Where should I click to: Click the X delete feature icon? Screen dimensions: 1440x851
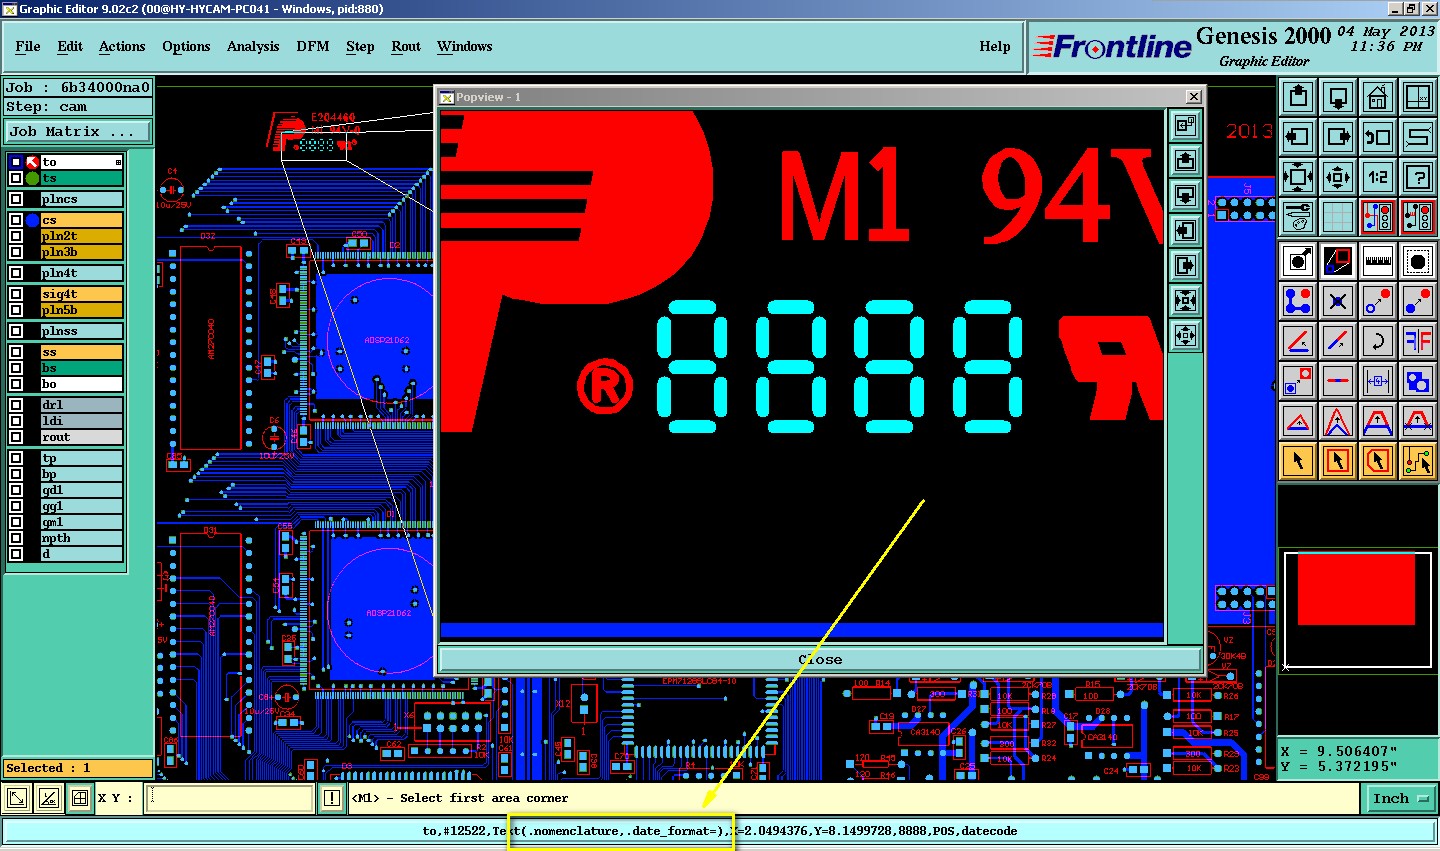pyautogui.click(x=1338, y=301)
